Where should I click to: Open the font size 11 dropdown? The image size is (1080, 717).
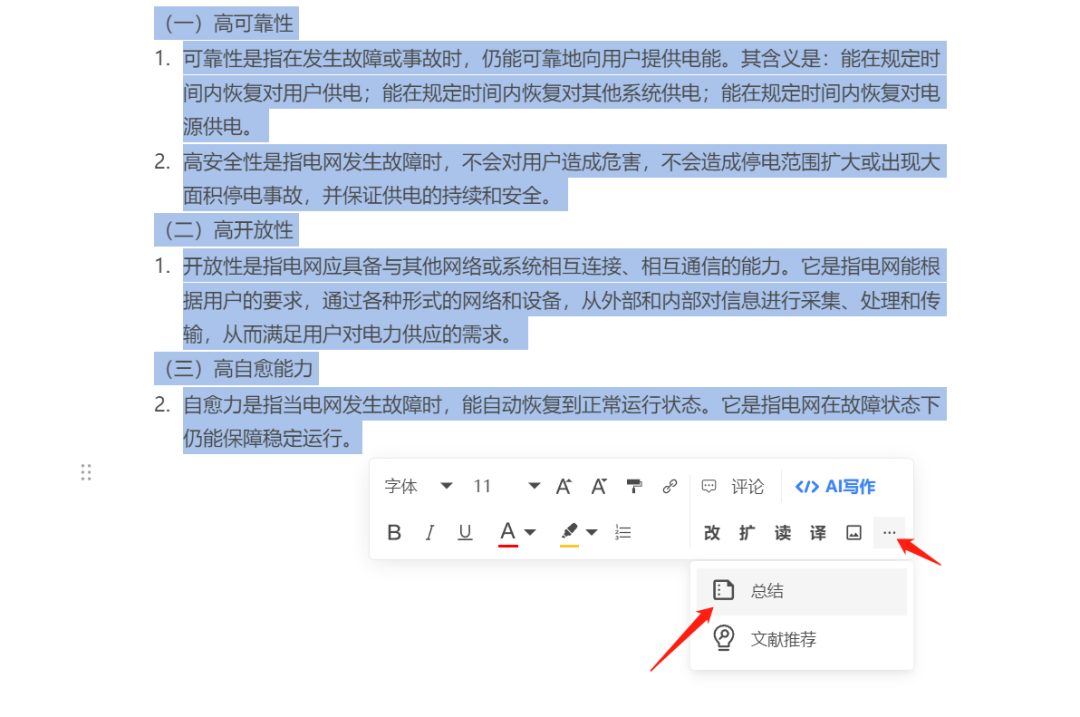(x=506, y=487)
